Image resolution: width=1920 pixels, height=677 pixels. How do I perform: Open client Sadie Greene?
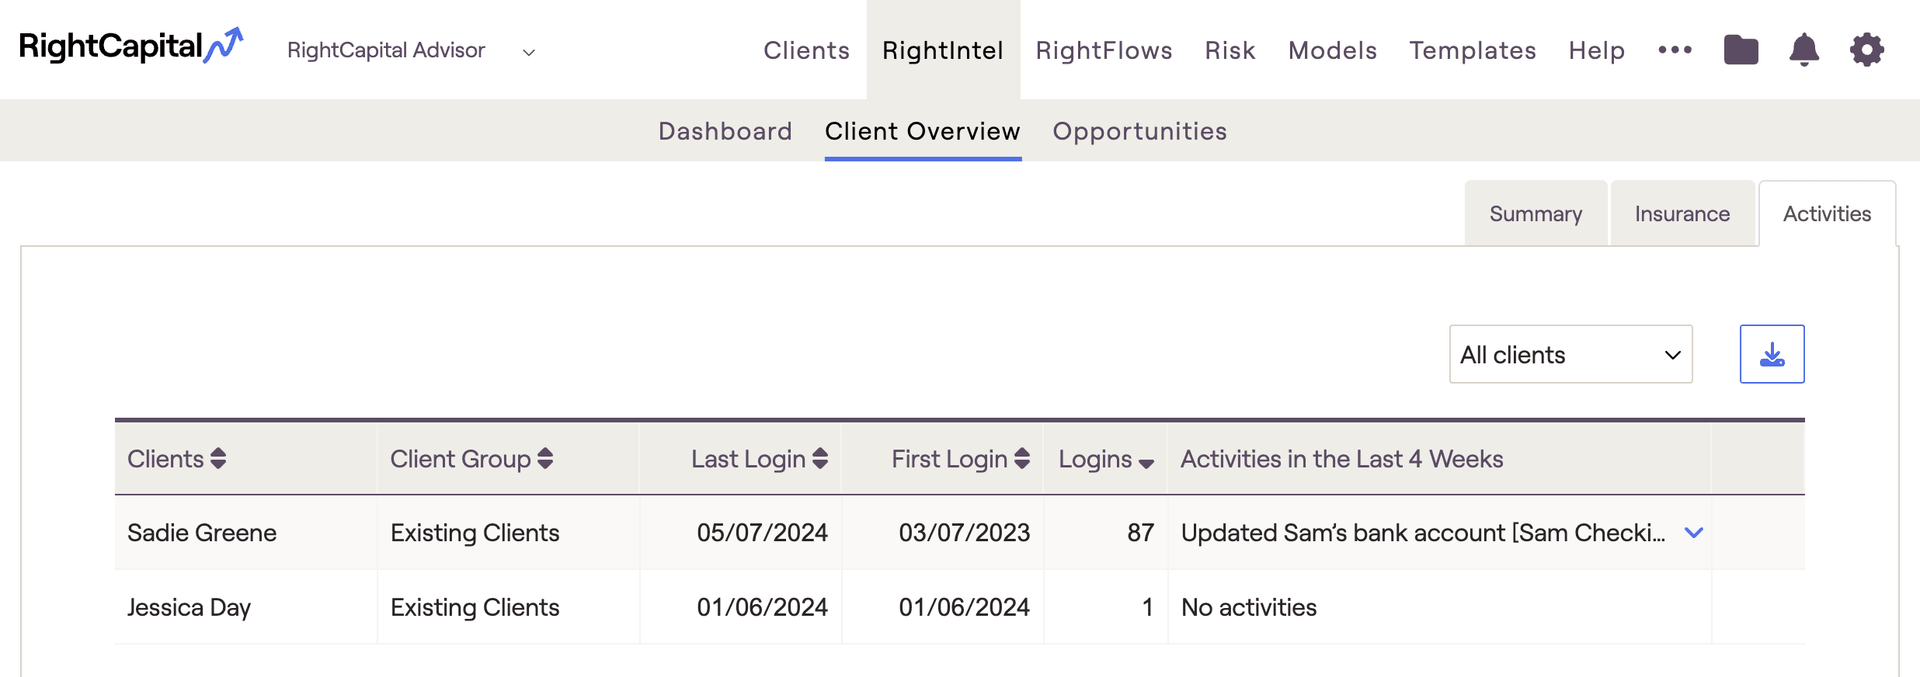(202, 533)
